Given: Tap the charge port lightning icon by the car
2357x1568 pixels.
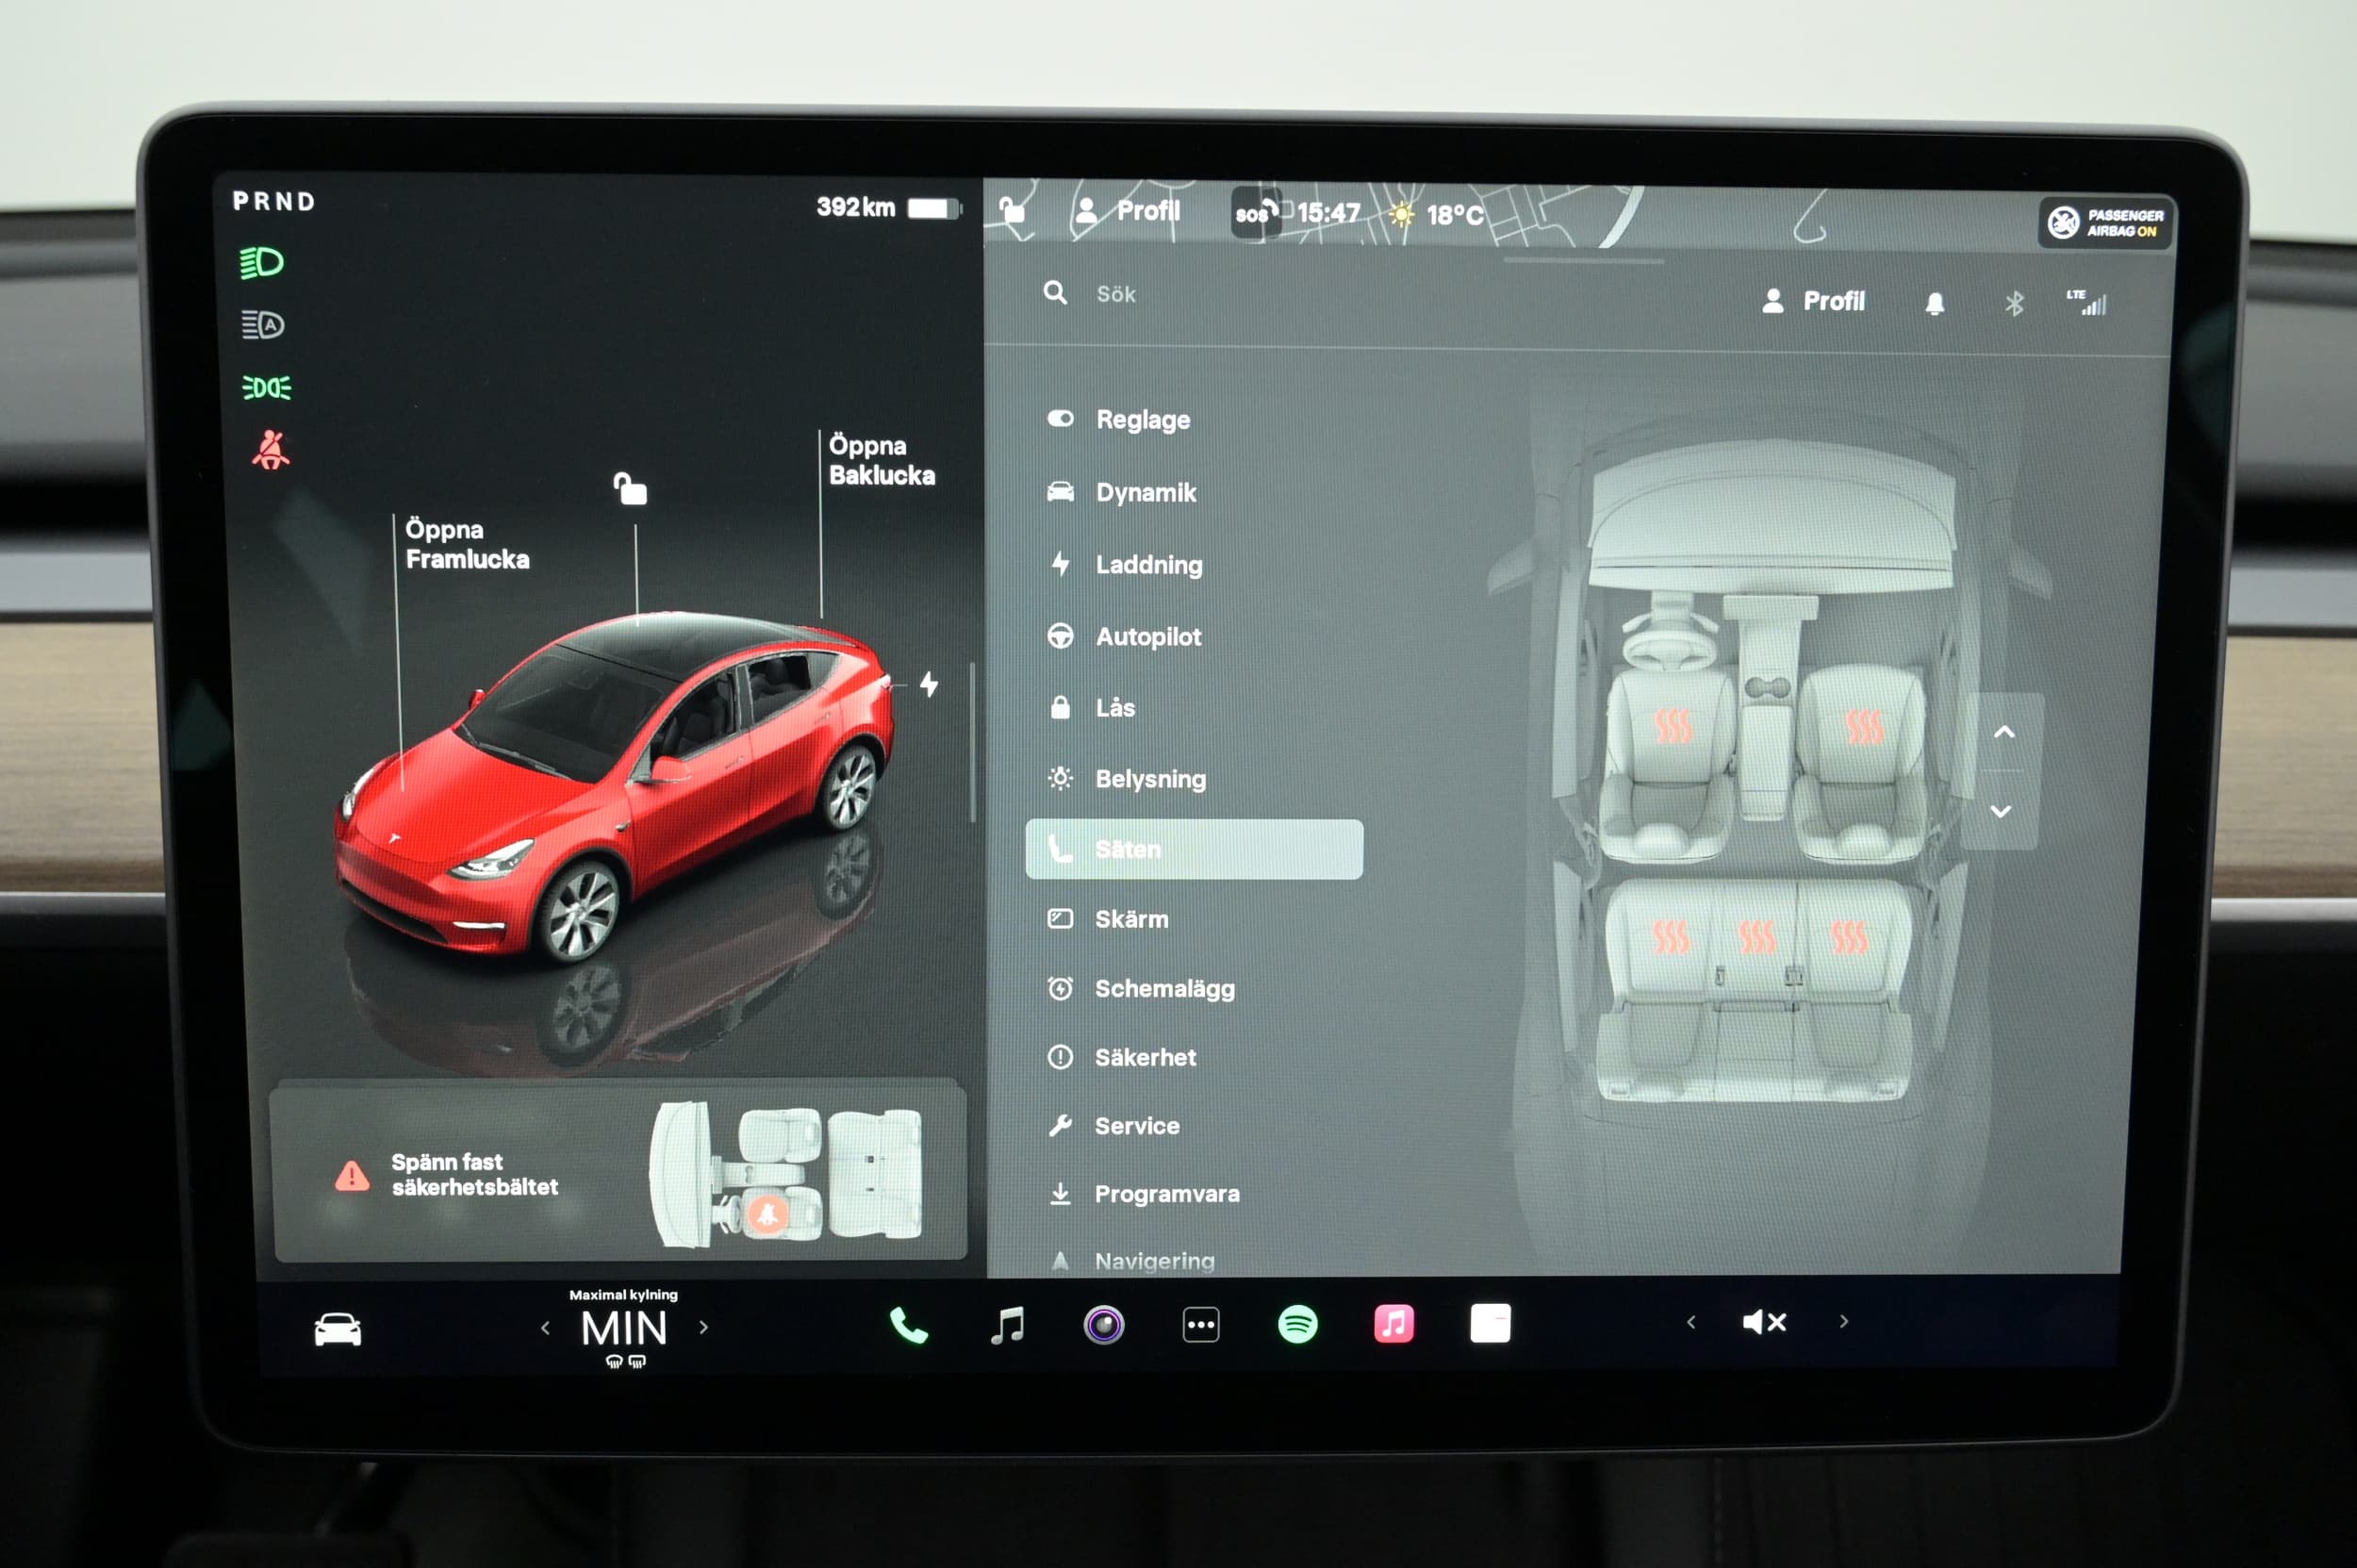Looking at the screenshot, I should coord(929,684).
